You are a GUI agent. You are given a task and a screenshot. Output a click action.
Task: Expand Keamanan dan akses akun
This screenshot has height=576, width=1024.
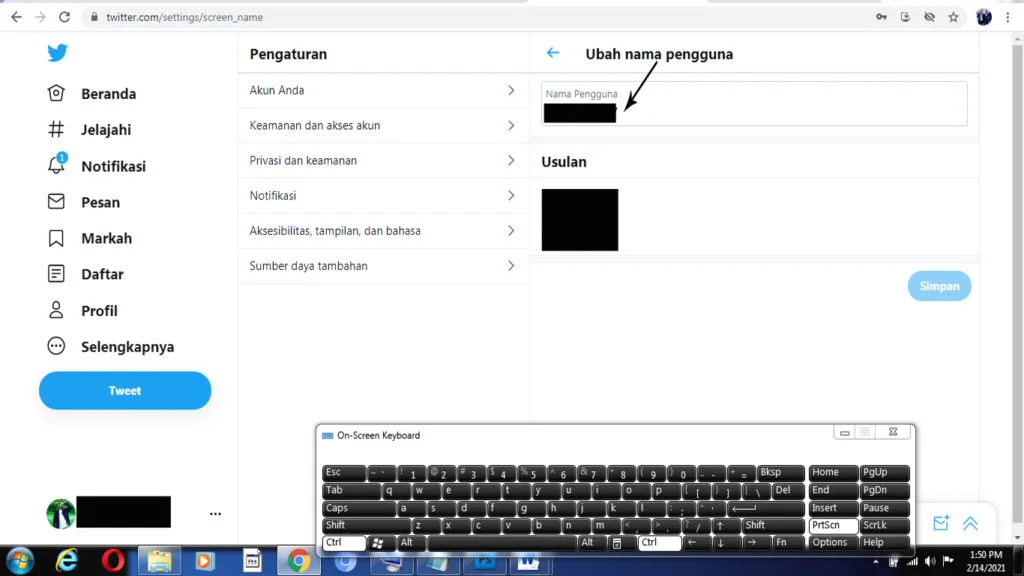tap(383, 125)
